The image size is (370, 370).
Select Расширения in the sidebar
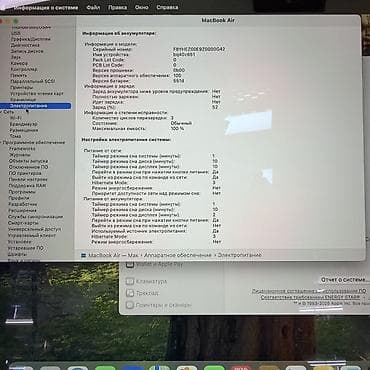pyautogui.click(x=22, y=211)
